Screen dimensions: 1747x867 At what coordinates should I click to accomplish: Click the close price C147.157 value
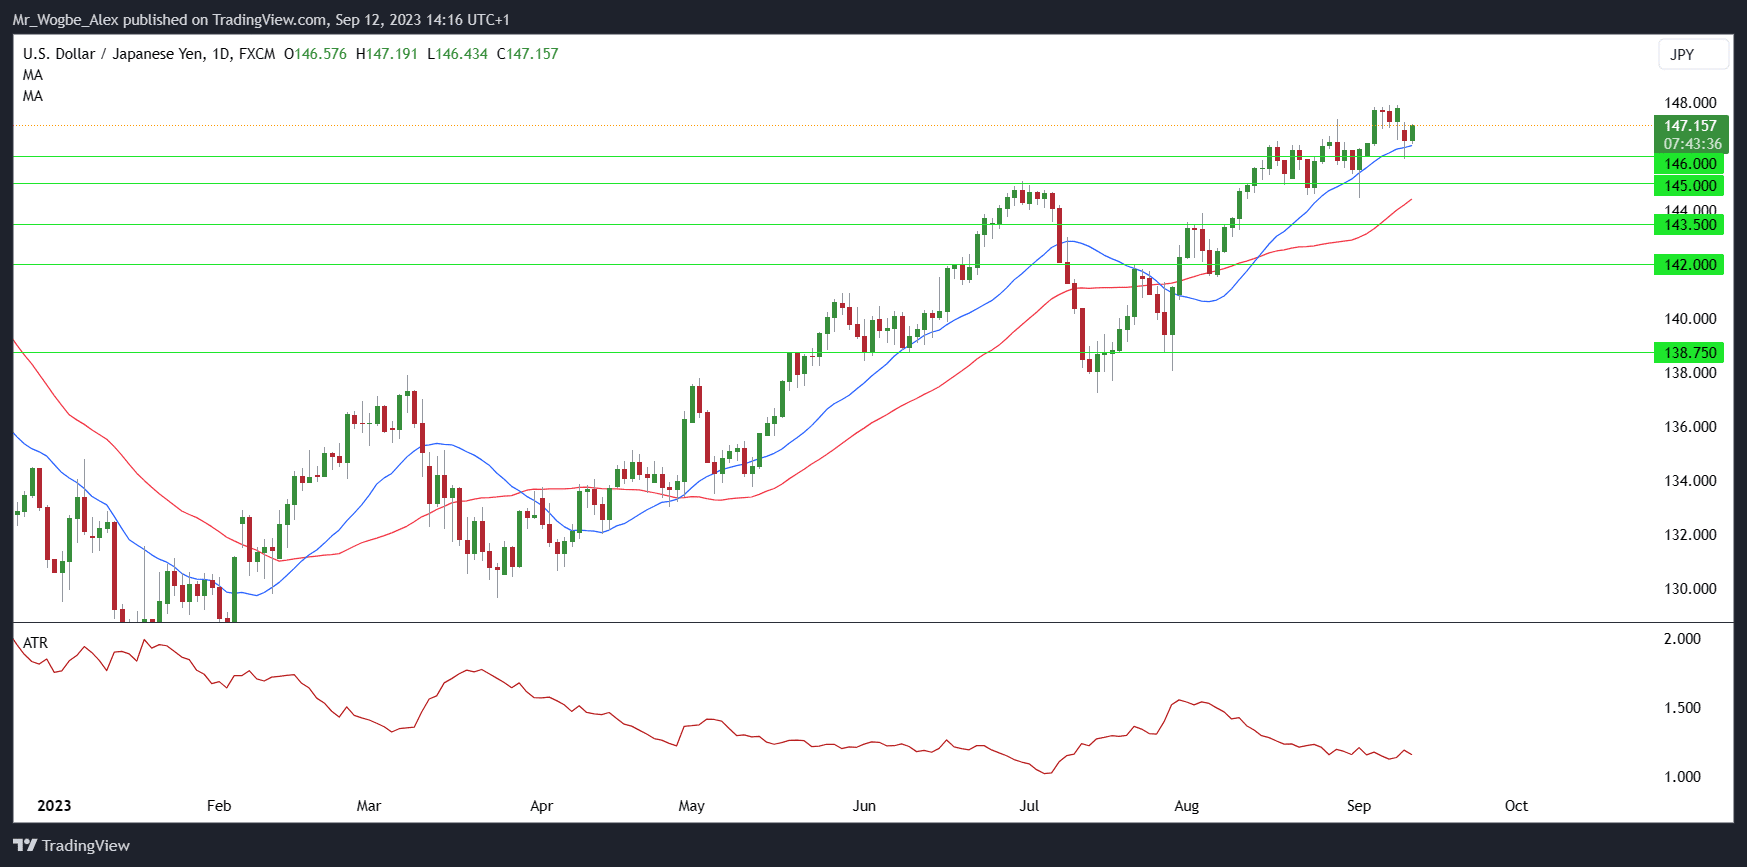point(528,54)
